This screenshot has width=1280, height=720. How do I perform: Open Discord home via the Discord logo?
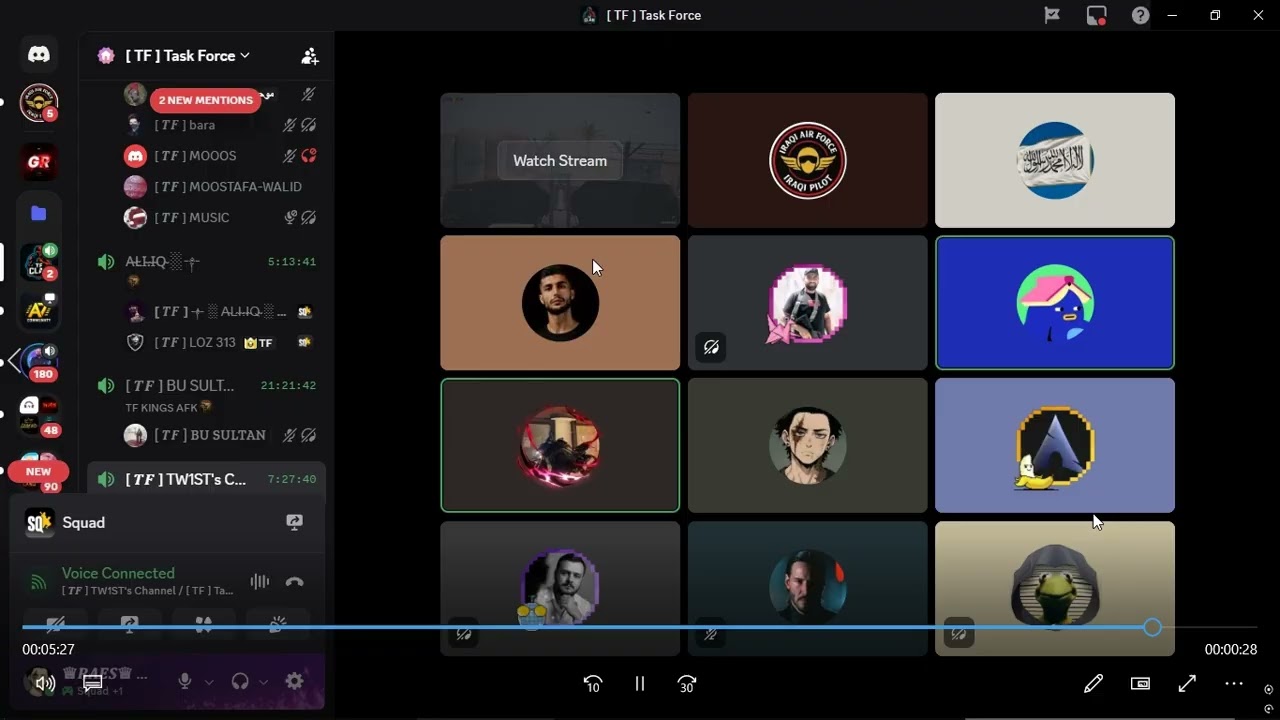click(x=39, y=54)
